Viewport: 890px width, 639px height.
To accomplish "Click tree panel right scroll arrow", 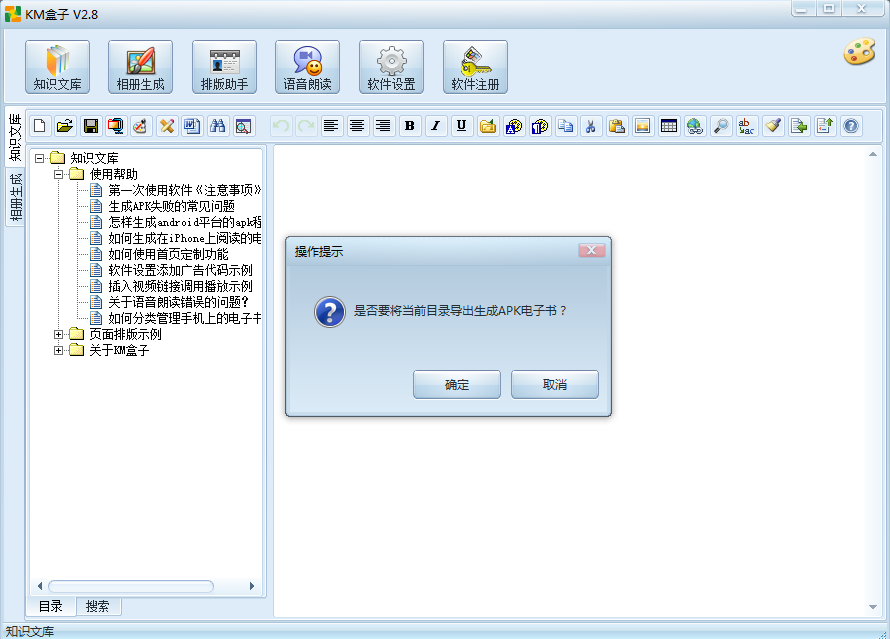I will [x=252, y=586].
